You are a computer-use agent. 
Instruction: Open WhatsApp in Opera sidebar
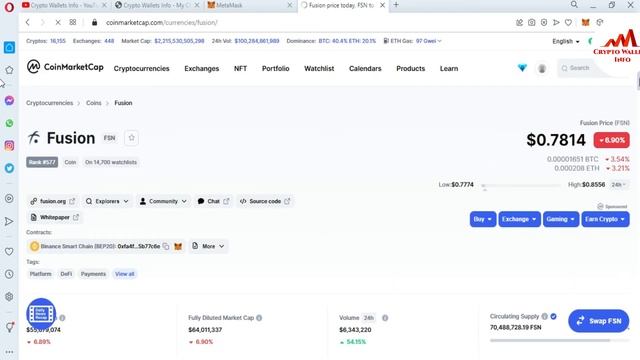point(9,123)
